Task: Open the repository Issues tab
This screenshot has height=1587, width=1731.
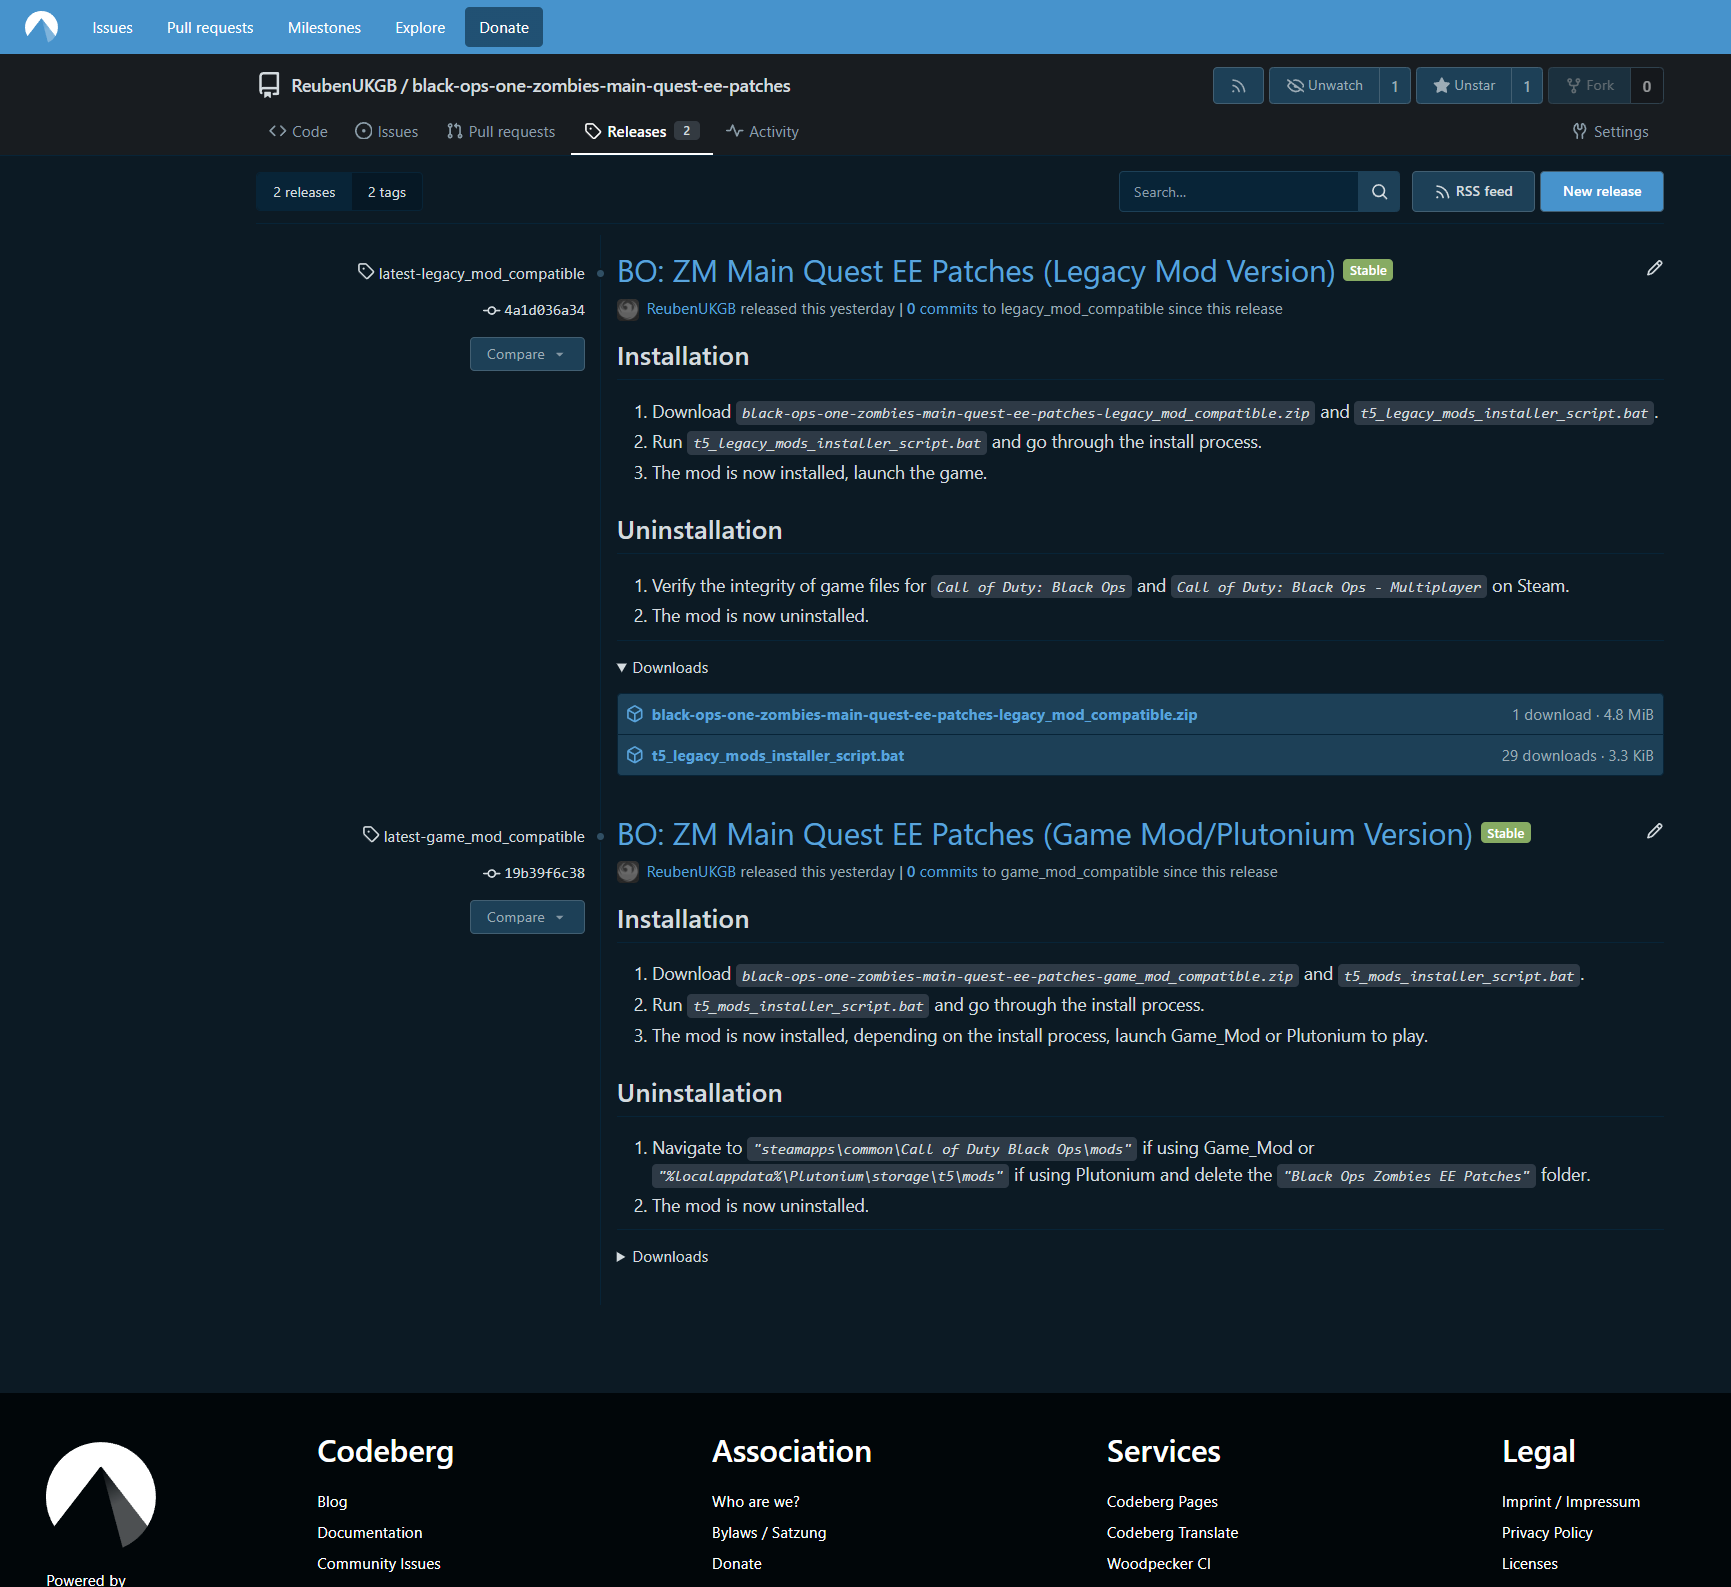Action: pos(387,132)
